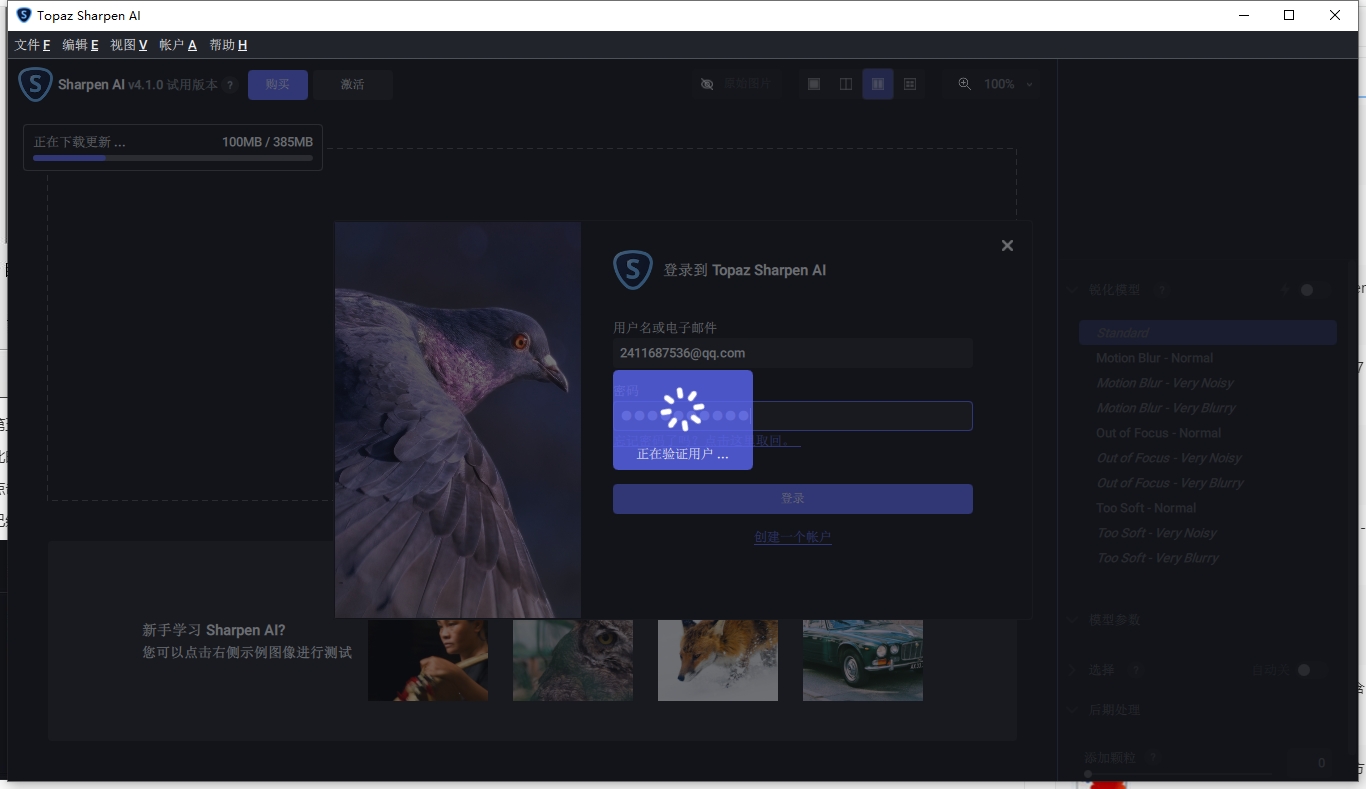Click the Topaz Sharpen AI shield logo
This screenshot has height=789, width=1366.
(35, 84)
